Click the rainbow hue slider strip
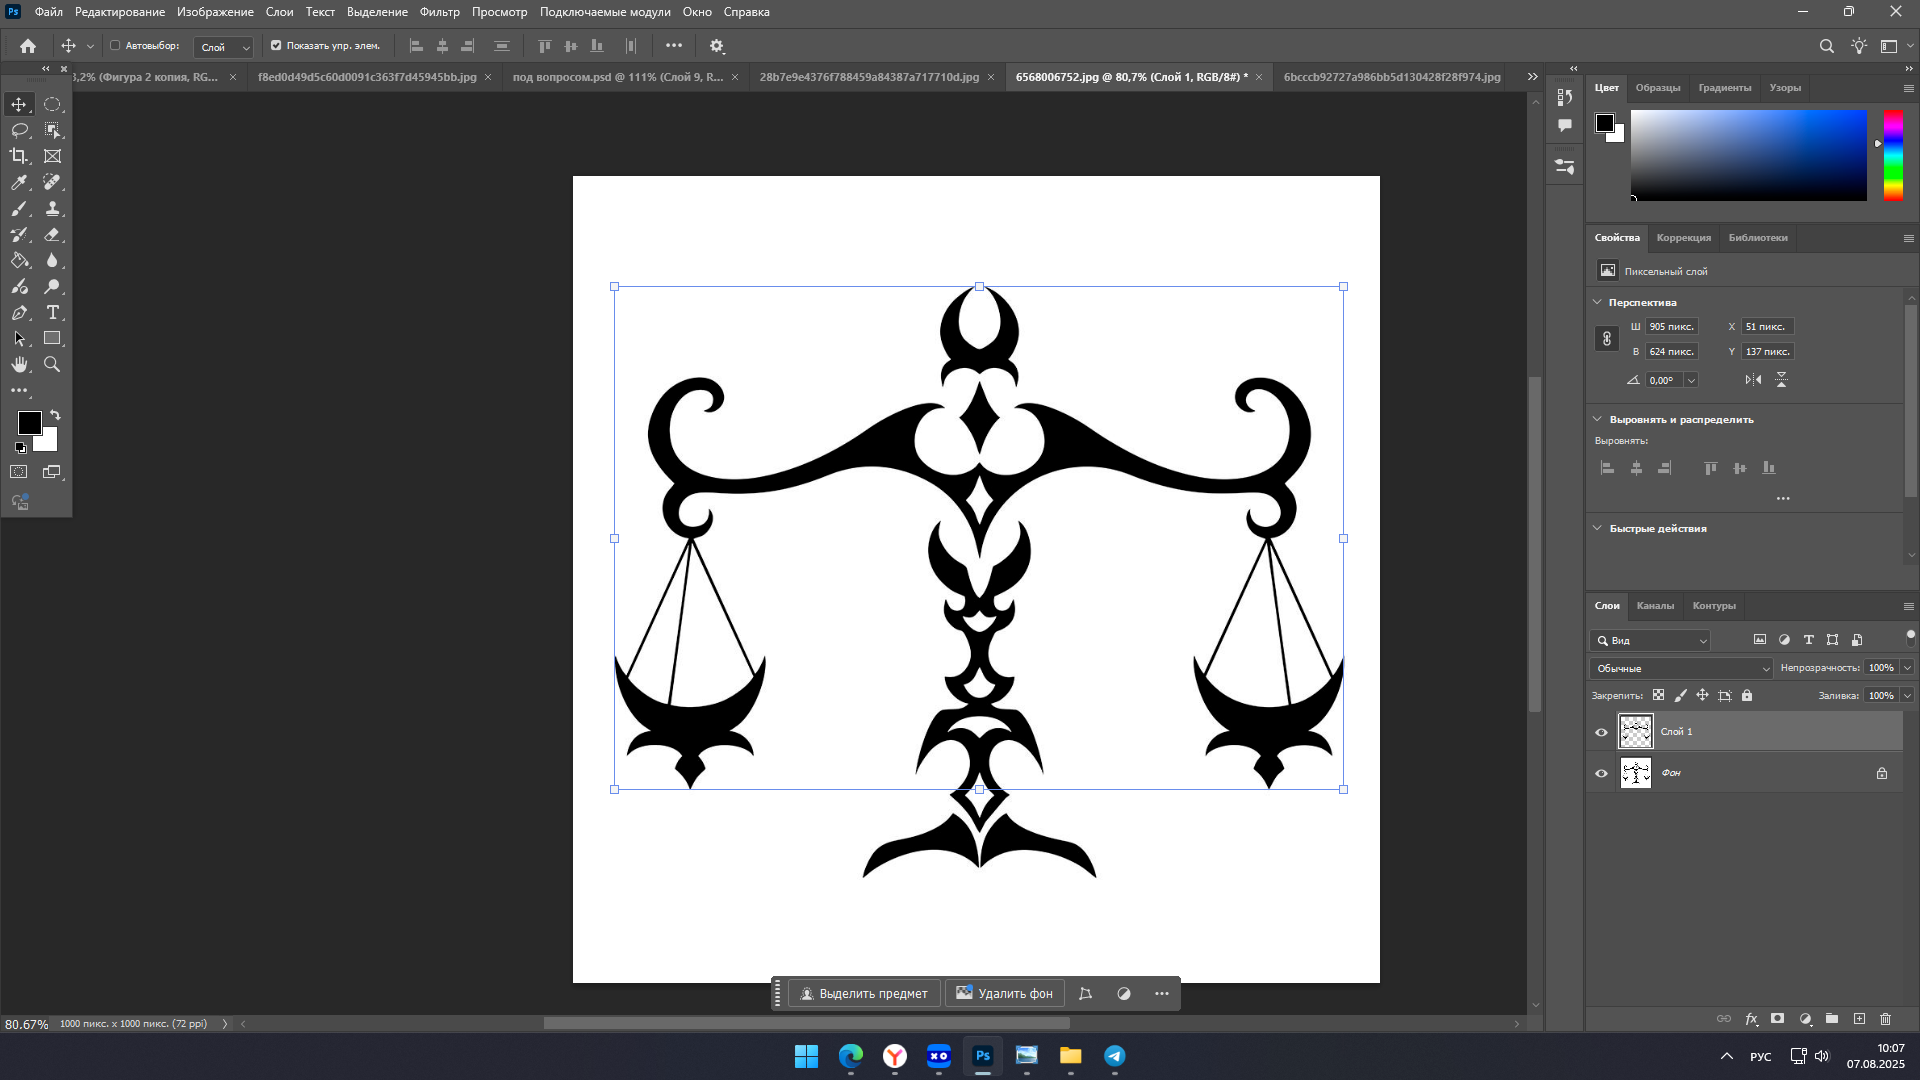 [x=1893, y=155]
